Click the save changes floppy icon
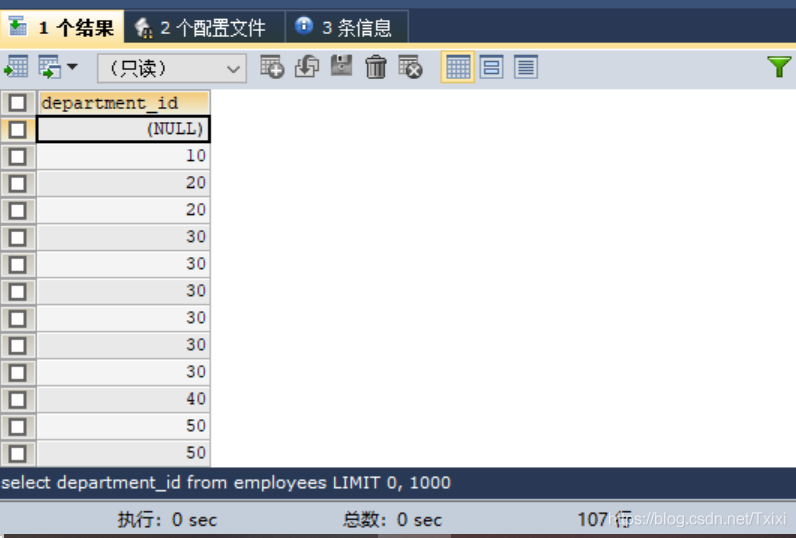This screenshot has height=538, width=796. tap(341, 66)
